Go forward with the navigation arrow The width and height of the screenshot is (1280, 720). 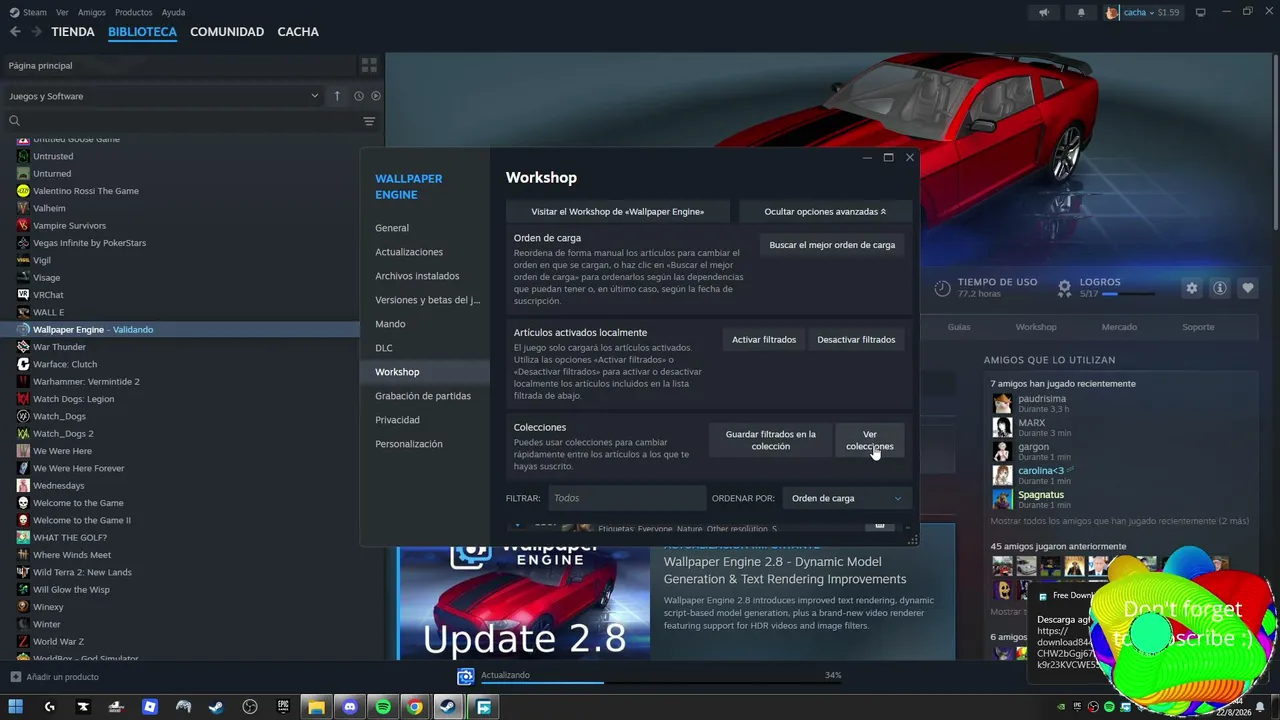36,32
